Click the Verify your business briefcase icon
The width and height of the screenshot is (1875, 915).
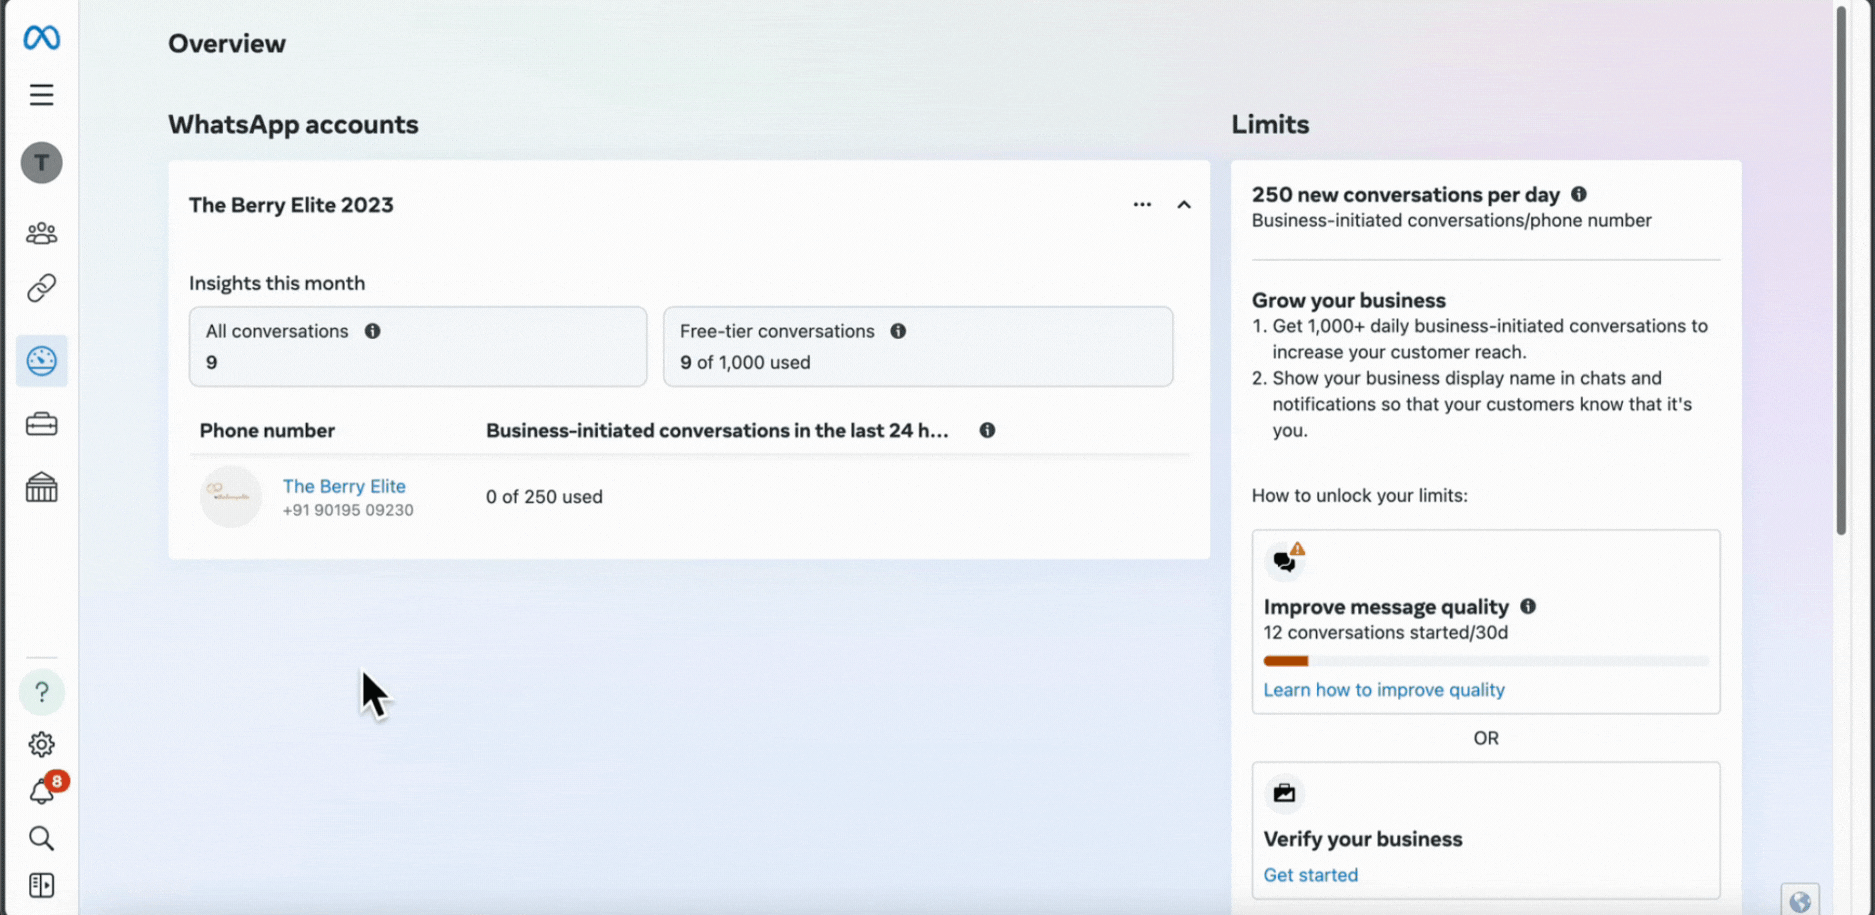(x=1284, y=793)
